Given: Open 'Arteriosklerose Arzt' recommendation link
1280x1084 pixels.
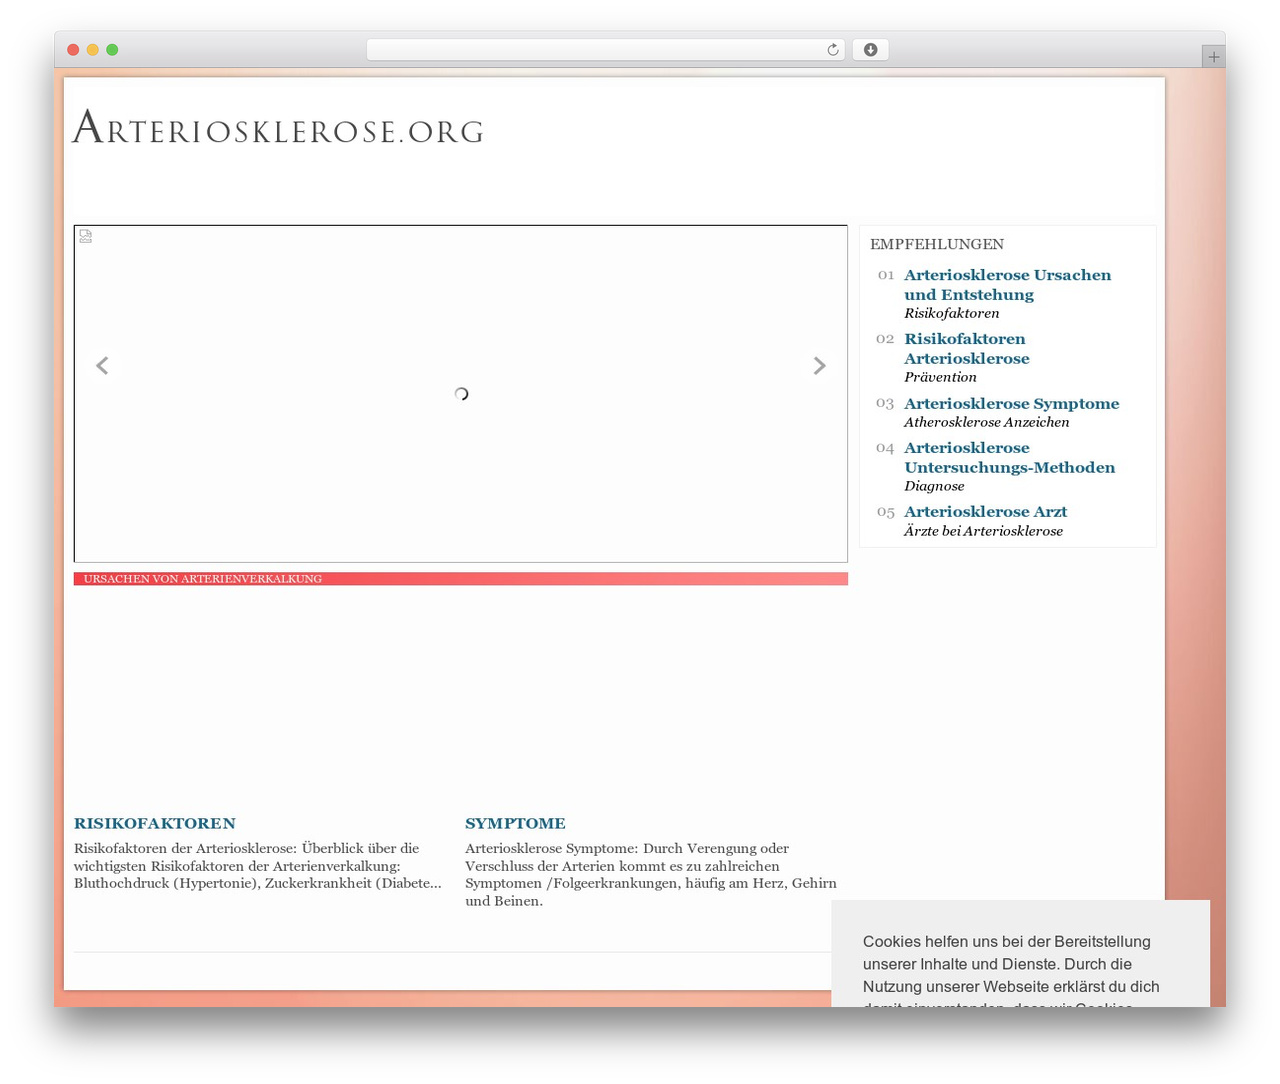Looking at the screenshot, I should click(x=985, y=512).
